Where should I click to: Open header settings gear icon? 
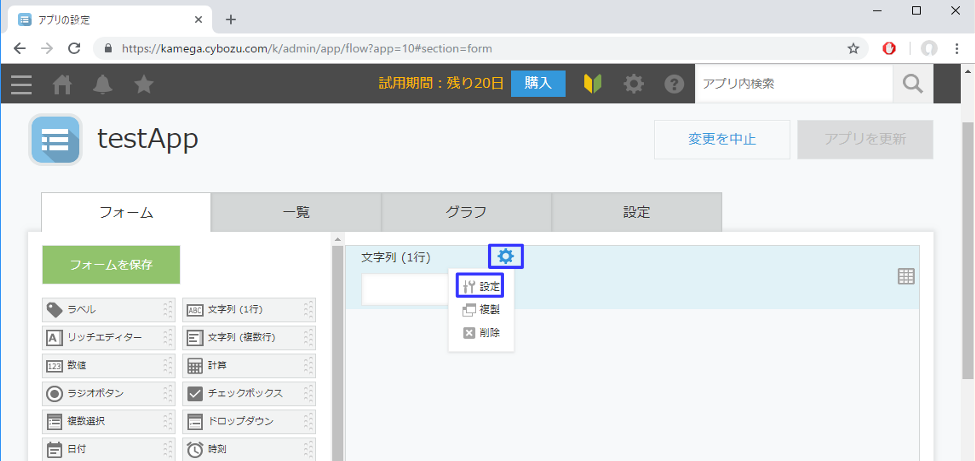634,83
